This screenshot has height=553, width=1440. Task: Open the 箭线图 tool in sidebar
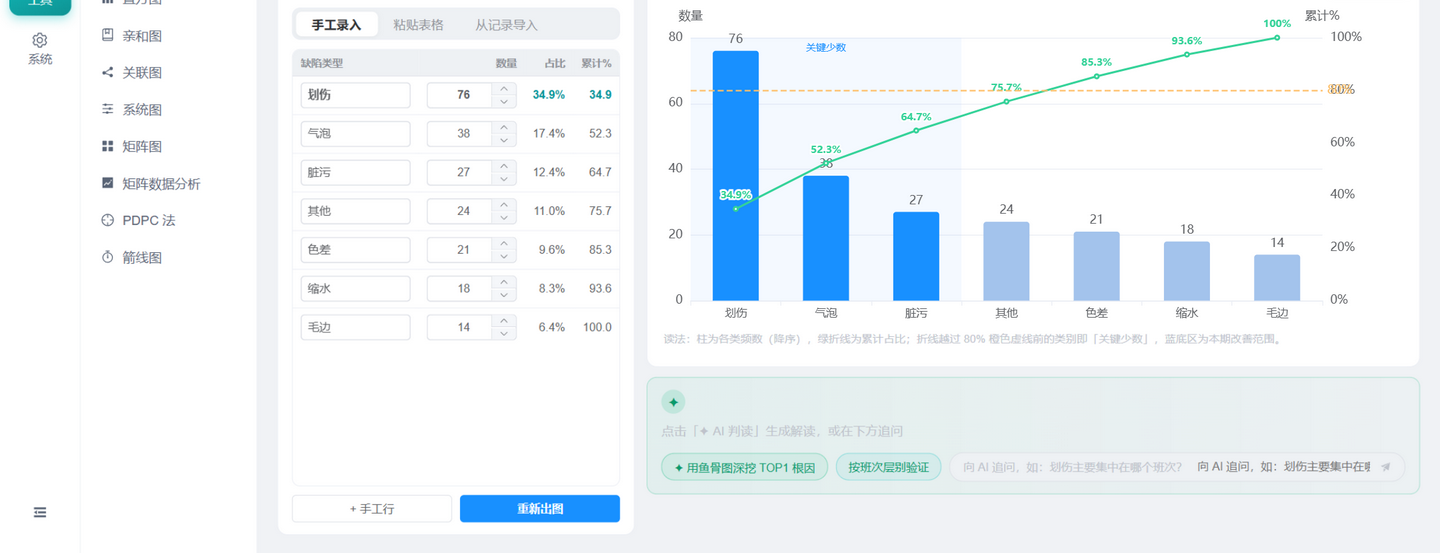pos(142,258)
